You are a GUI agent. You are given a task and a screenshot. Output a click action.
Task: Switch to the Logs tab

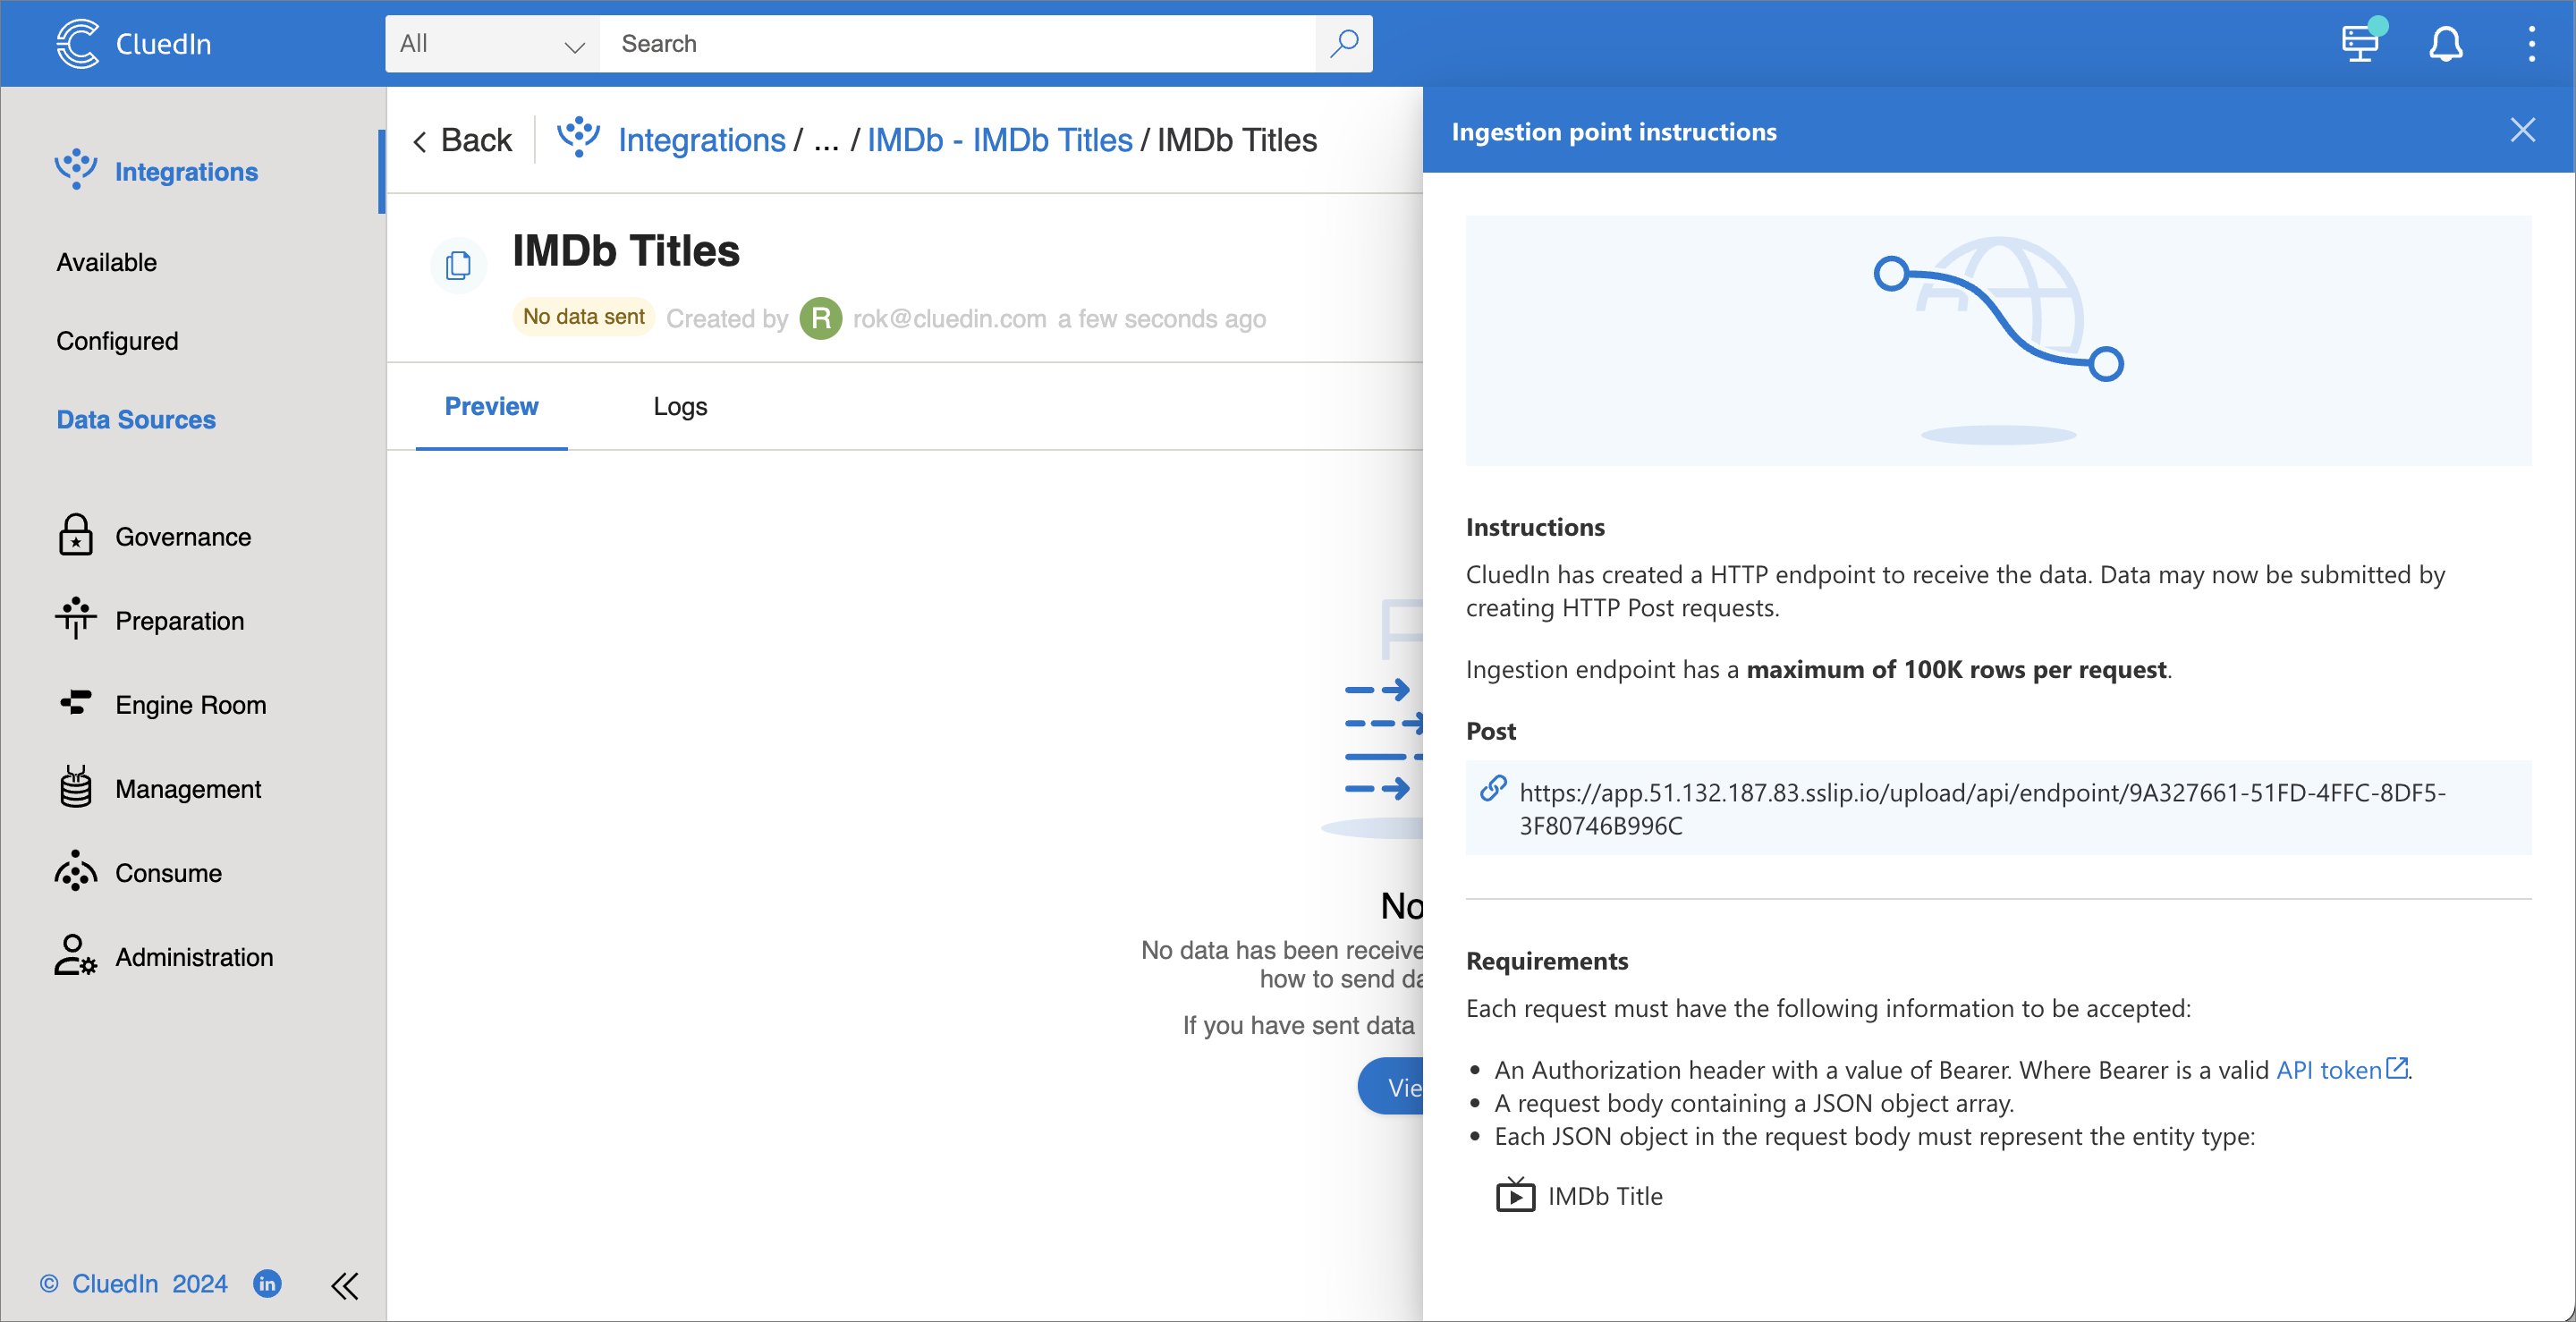680,406
